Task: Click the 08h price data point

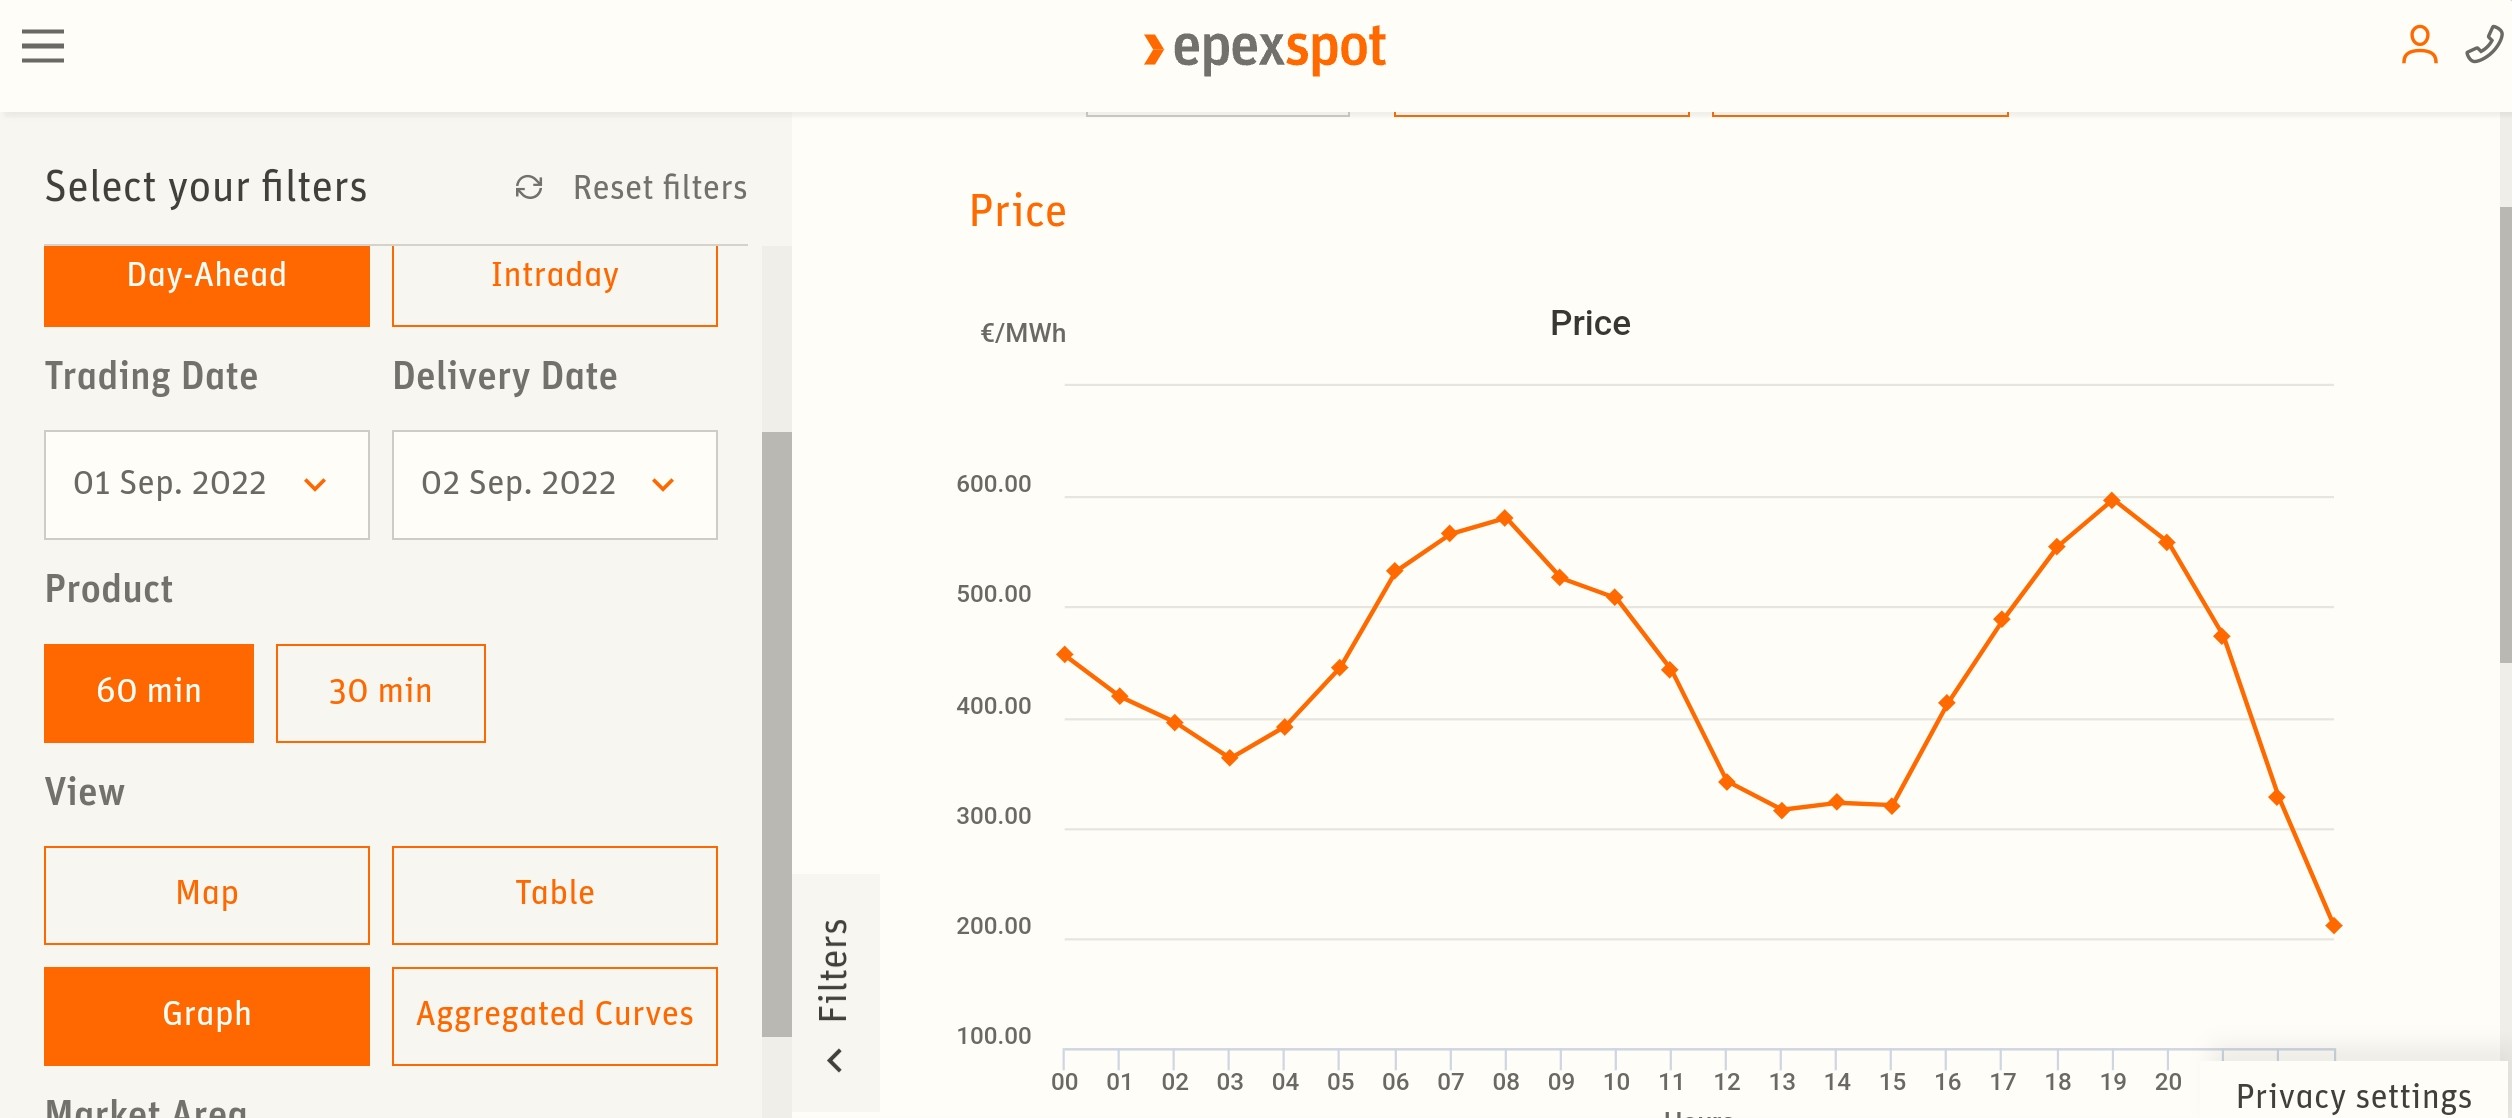Action: click(1505, 518)
